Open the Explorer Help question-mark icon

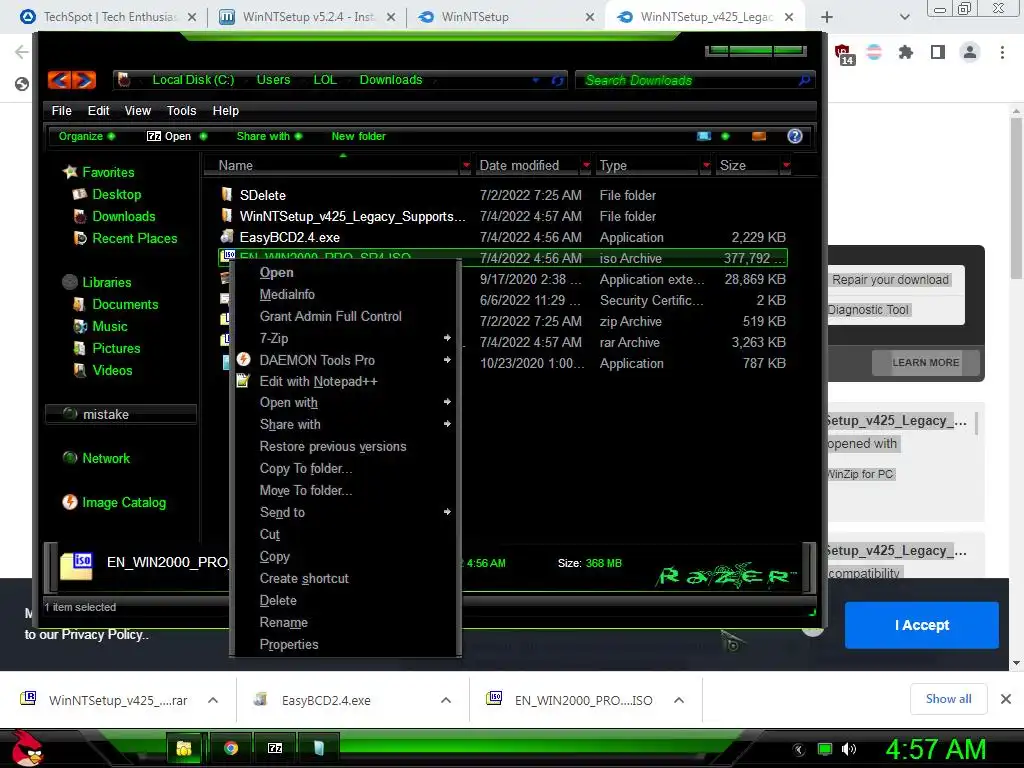click(x=795, y=136)
